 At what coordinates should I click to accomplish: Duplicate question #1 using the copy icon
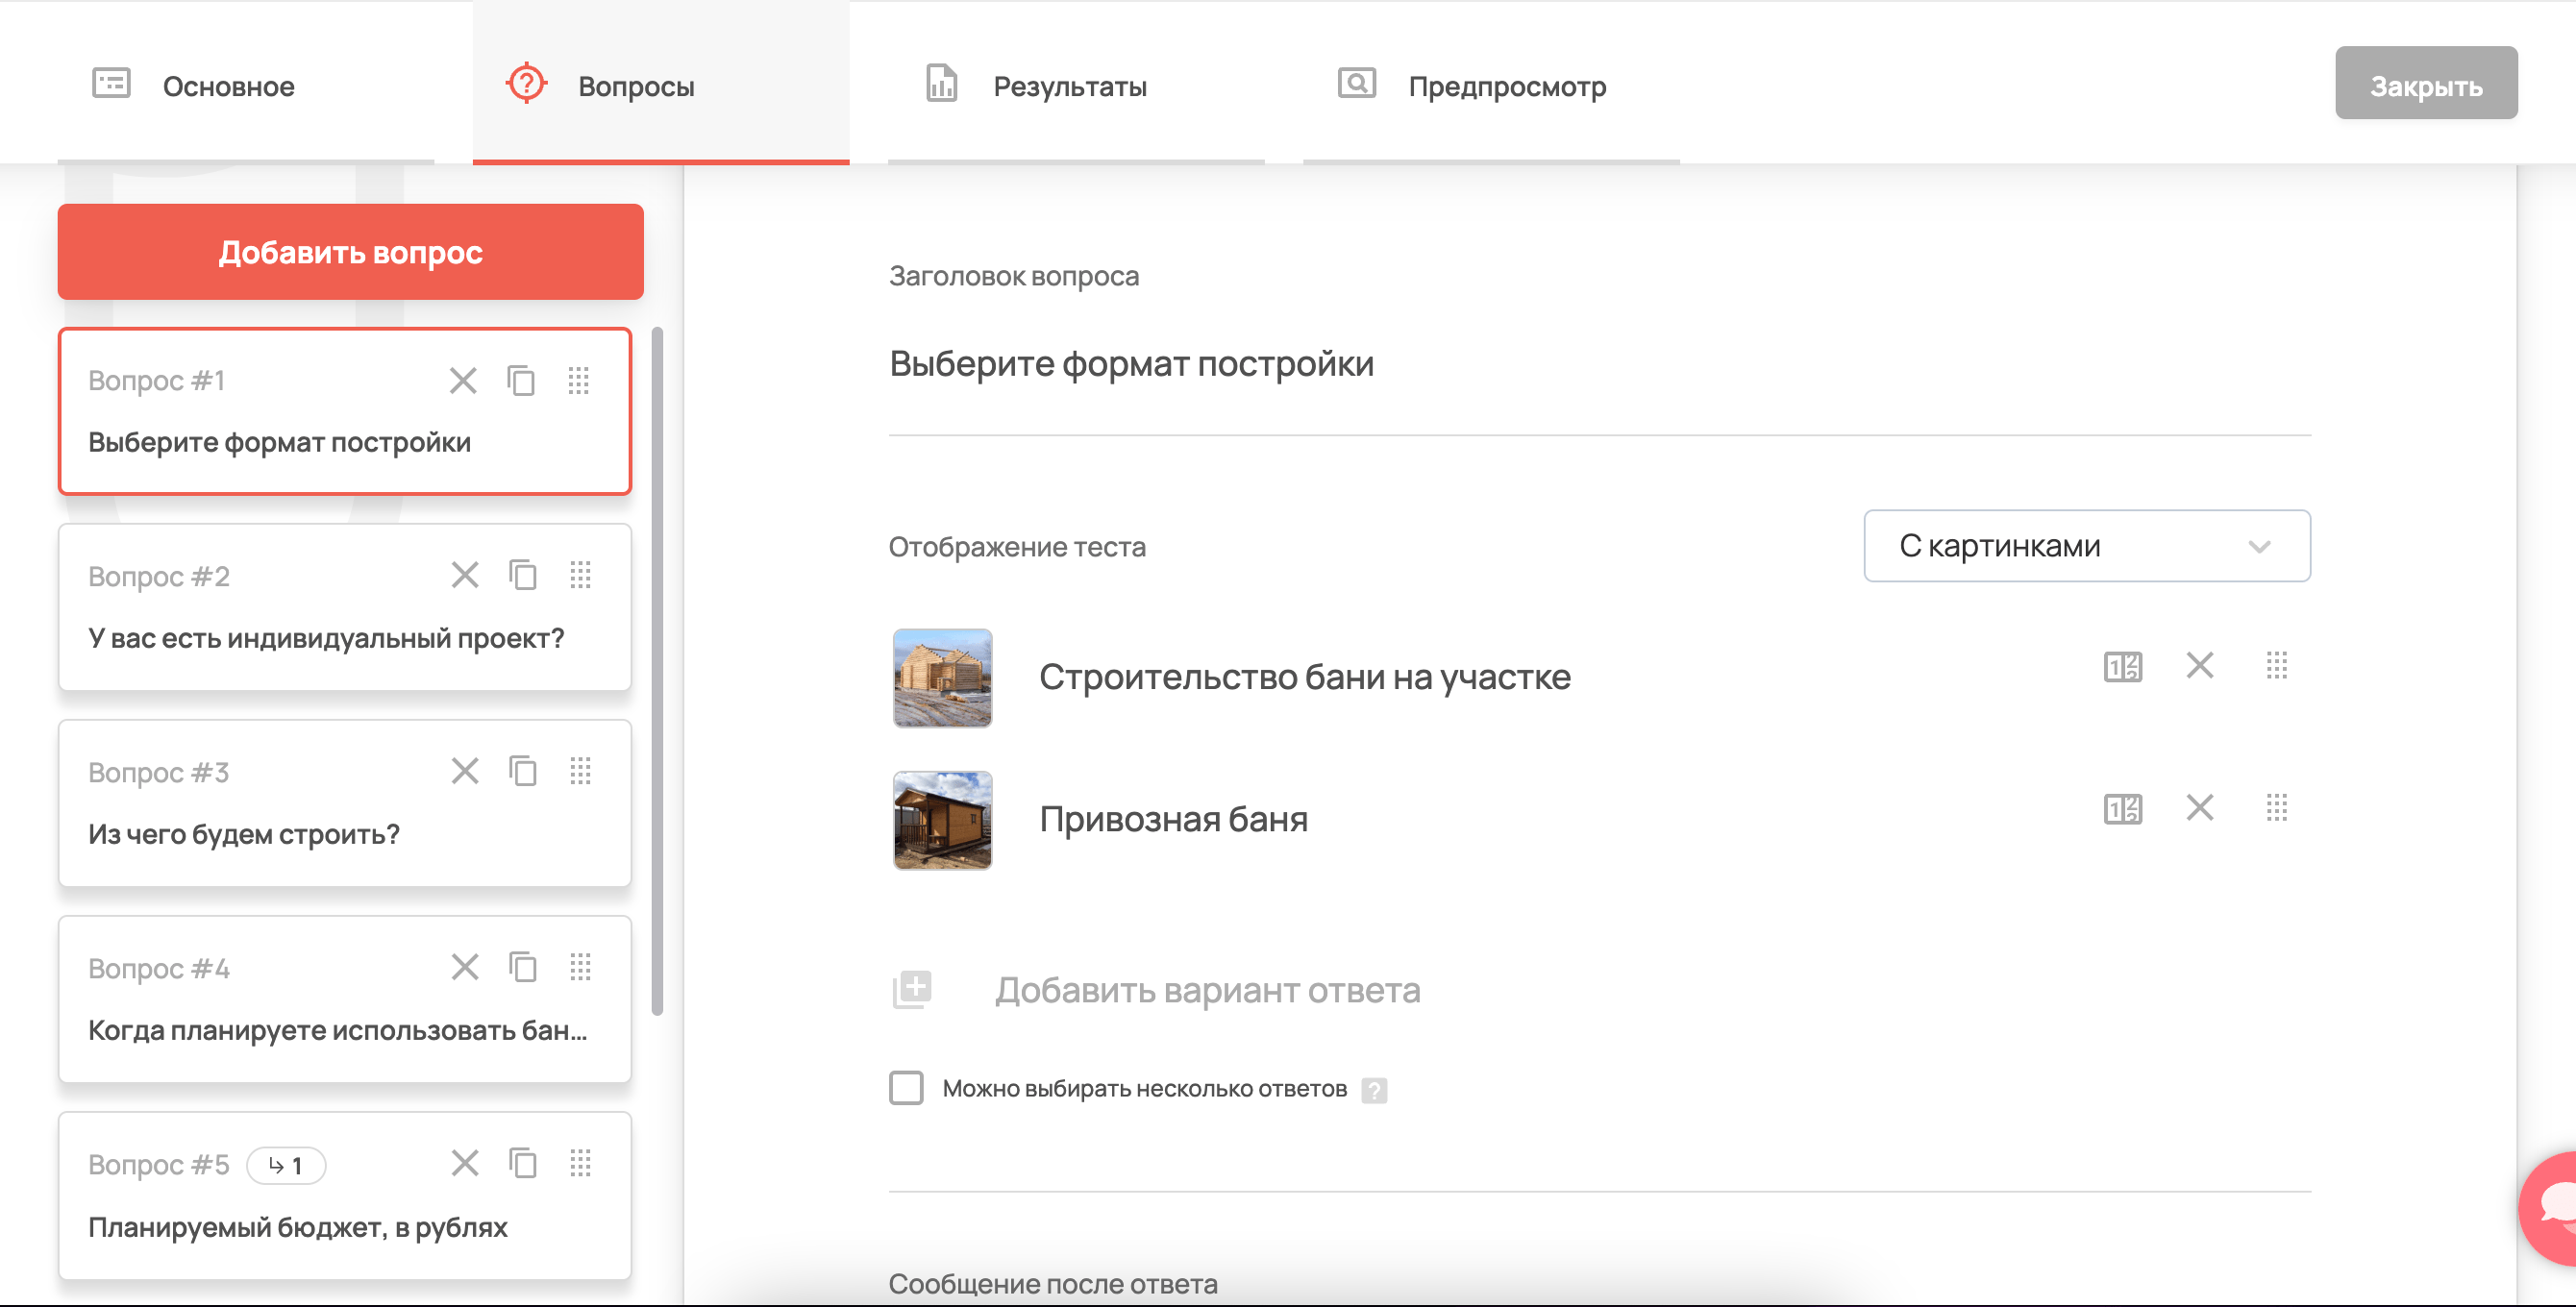point(521,381)
